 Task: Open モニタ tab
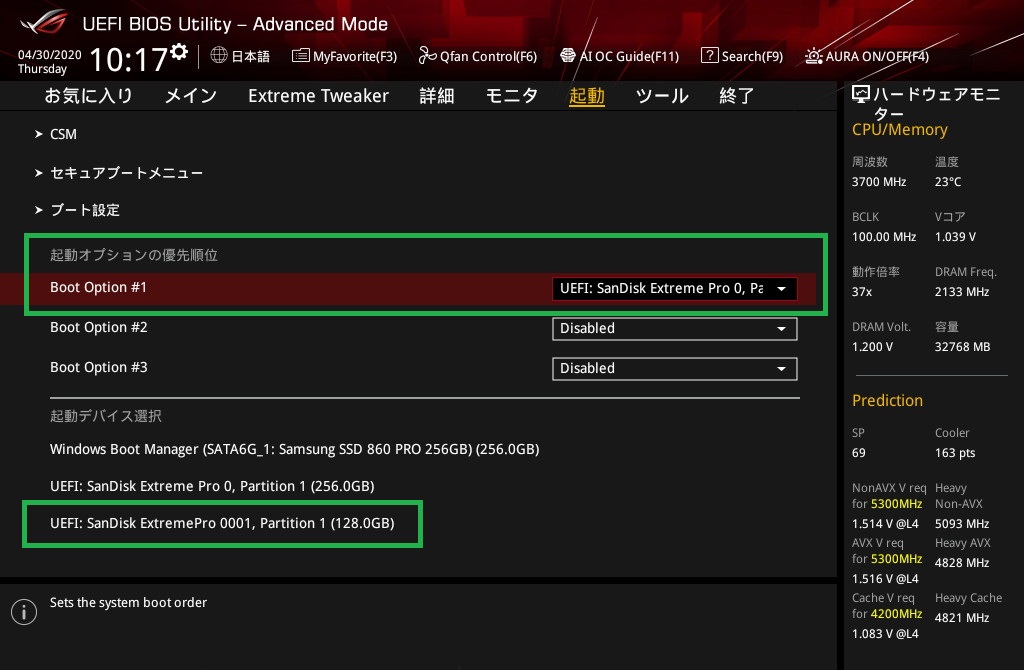point(511,96)
